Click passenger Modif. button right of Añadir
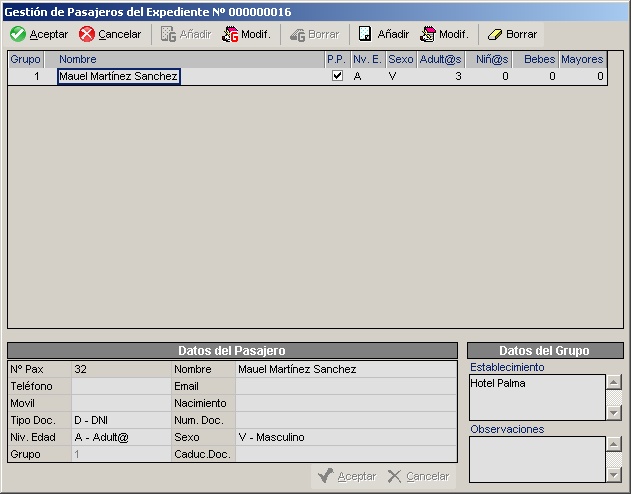 pyautogui.click(x=444, y=34)
